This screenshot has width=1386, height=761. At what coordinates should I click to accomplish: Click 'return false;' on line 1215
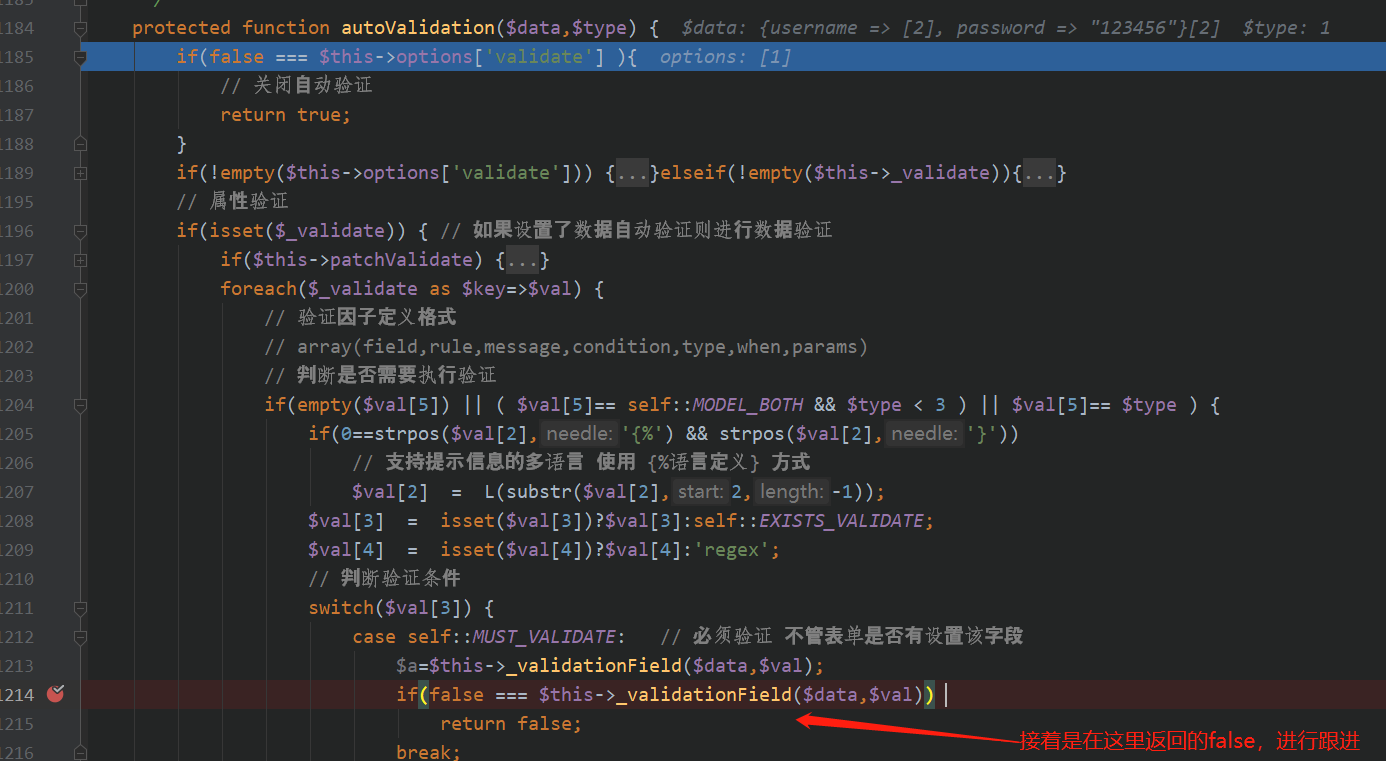click(x=511, y=724)
